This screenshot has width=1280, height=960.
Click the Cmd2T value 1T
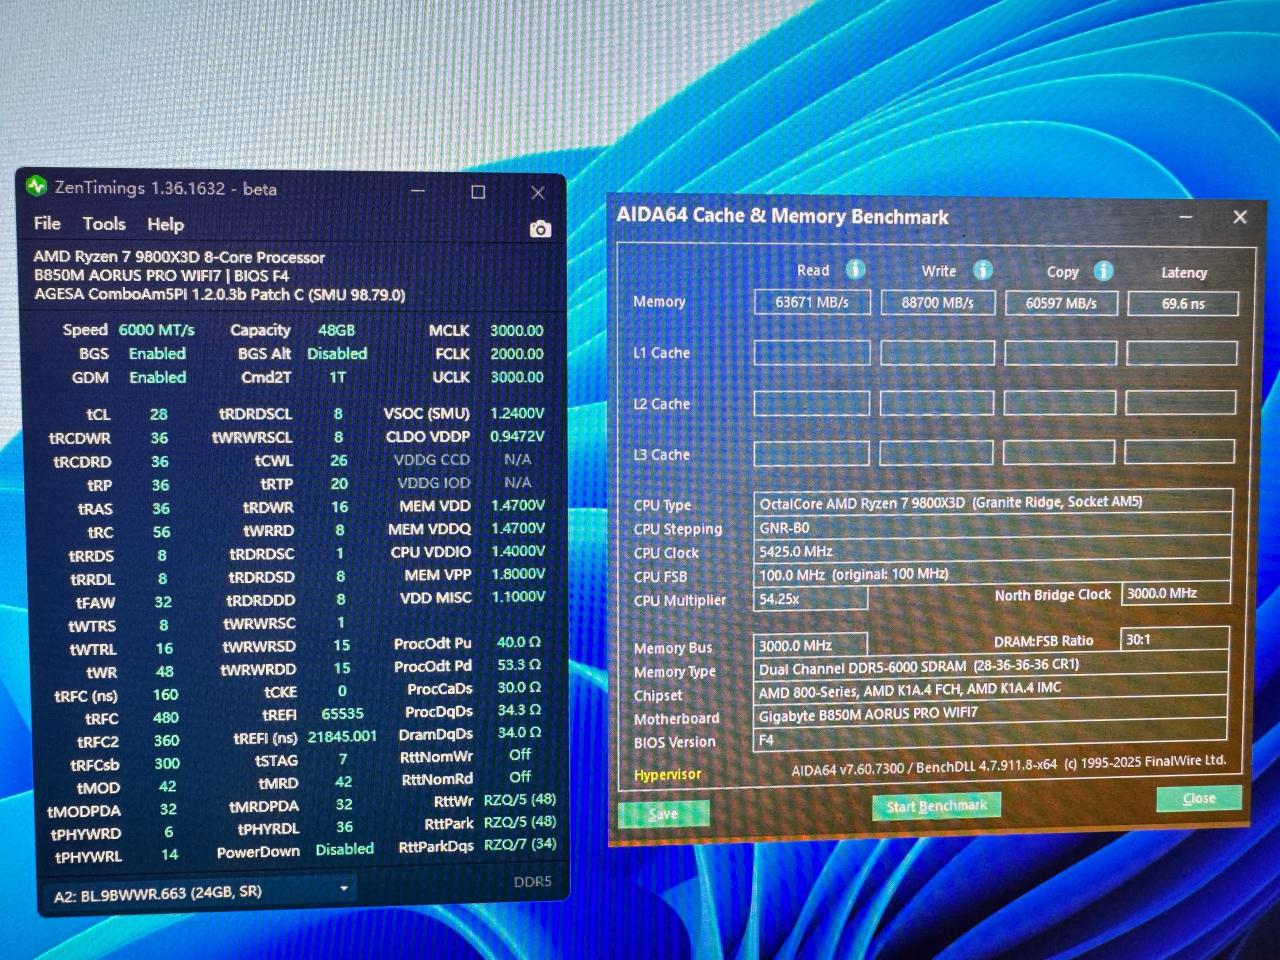[338, 377]
